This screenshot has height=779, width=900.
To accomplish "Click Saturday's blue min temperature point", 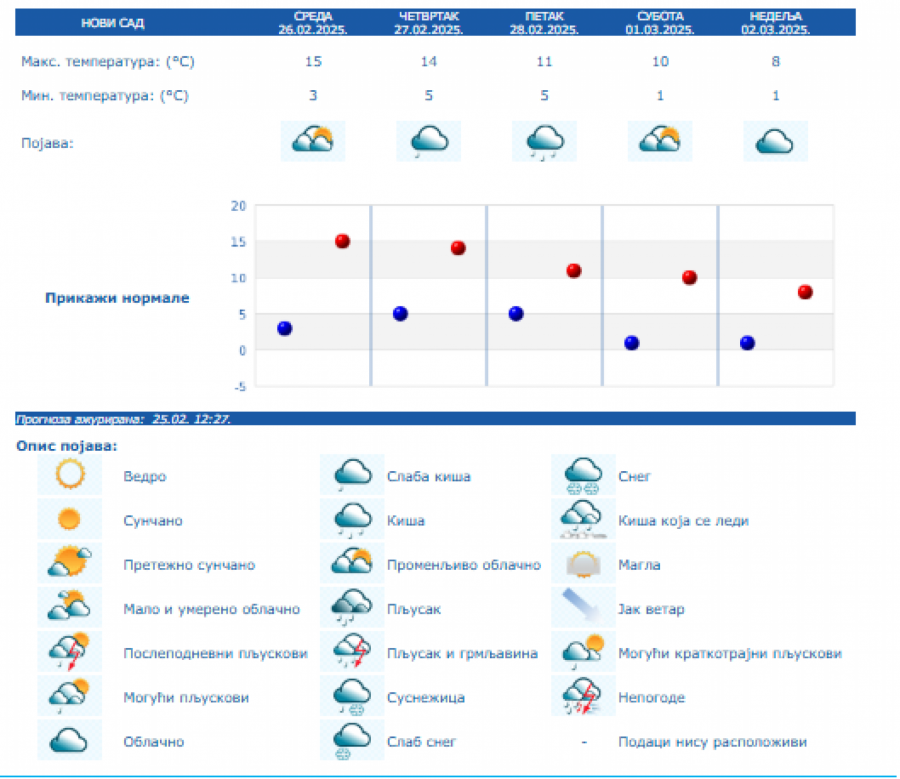I will 631,343.
